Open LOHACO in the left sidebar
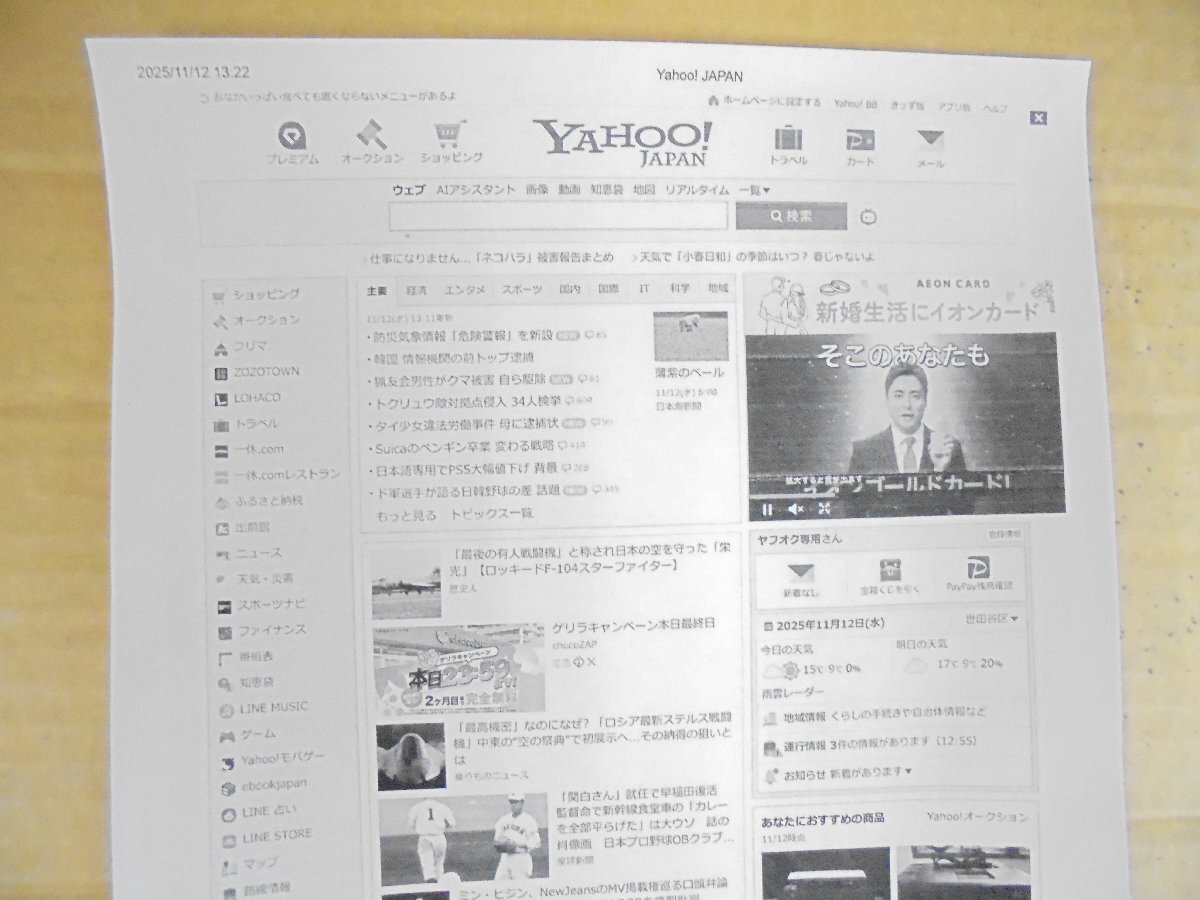Viewport: 1200px width, 900px height. coord(248,398)
